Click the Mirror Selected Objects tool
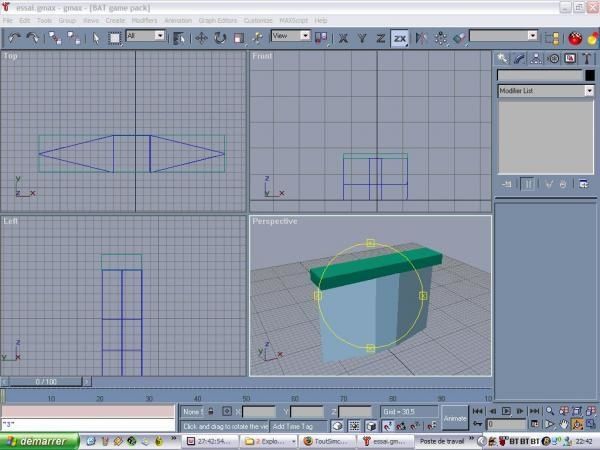Viewport: 600px width, 450px height. (x=421, y=38)
